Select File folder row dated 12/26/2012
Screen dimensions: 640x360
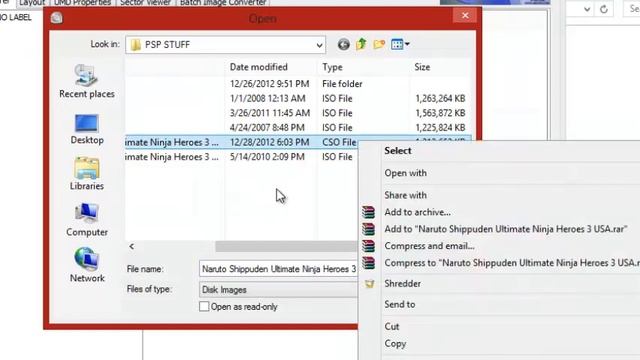tap(298, 84)
